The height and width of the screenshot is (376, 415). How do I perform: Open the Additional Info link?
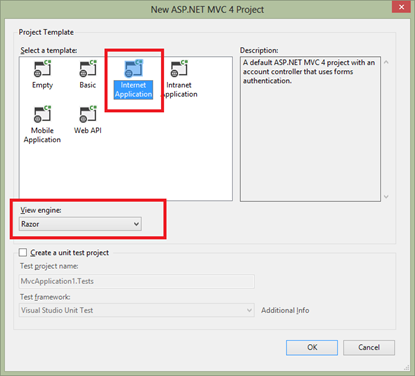click(x=285, y=310)
